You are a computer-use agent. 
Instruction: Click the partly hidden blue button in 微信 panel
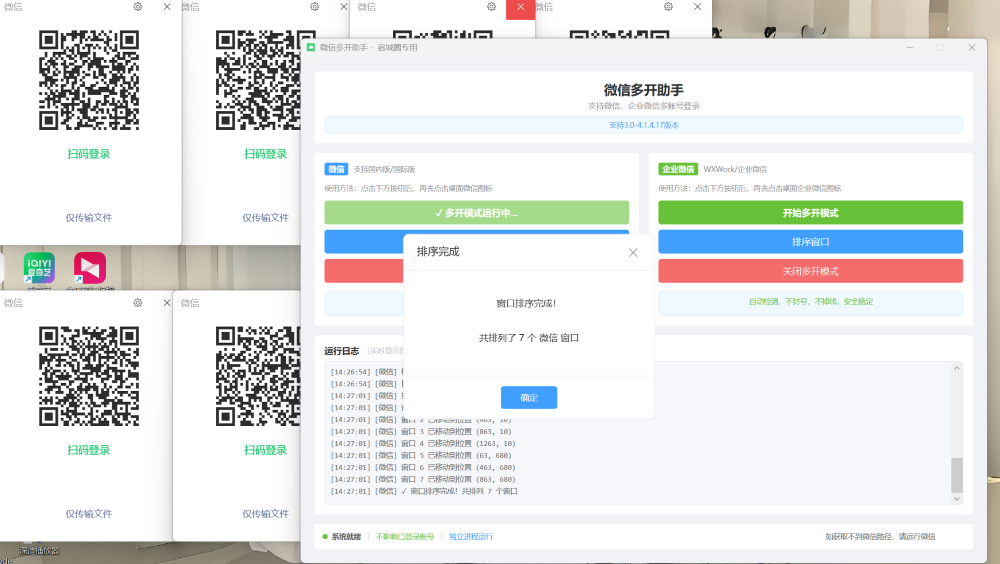coord(364,242)
